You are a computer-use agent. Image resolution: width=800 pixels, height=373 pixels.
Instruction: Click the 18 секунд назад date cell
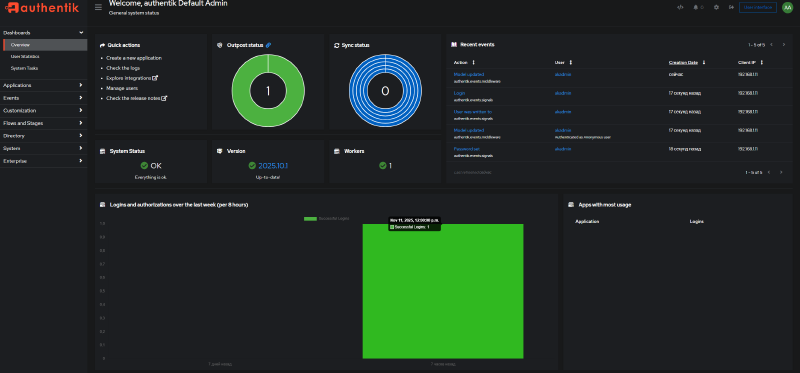click(x=685, y=149)
